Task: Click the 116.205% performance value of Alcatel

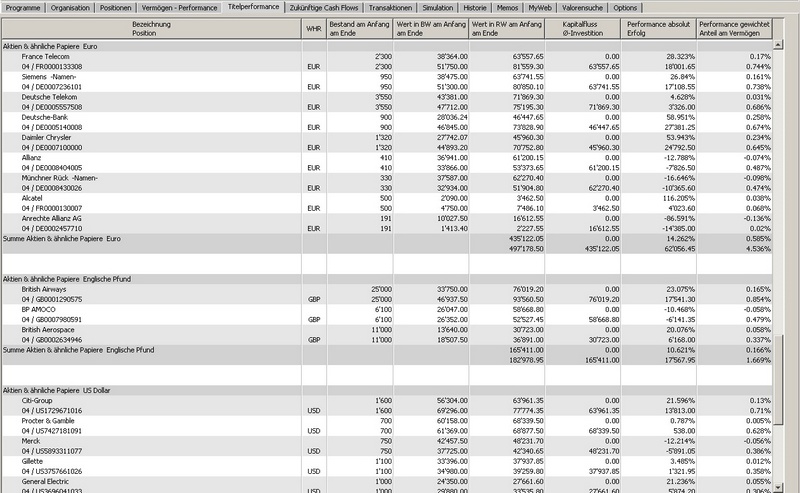Action: 681,198
